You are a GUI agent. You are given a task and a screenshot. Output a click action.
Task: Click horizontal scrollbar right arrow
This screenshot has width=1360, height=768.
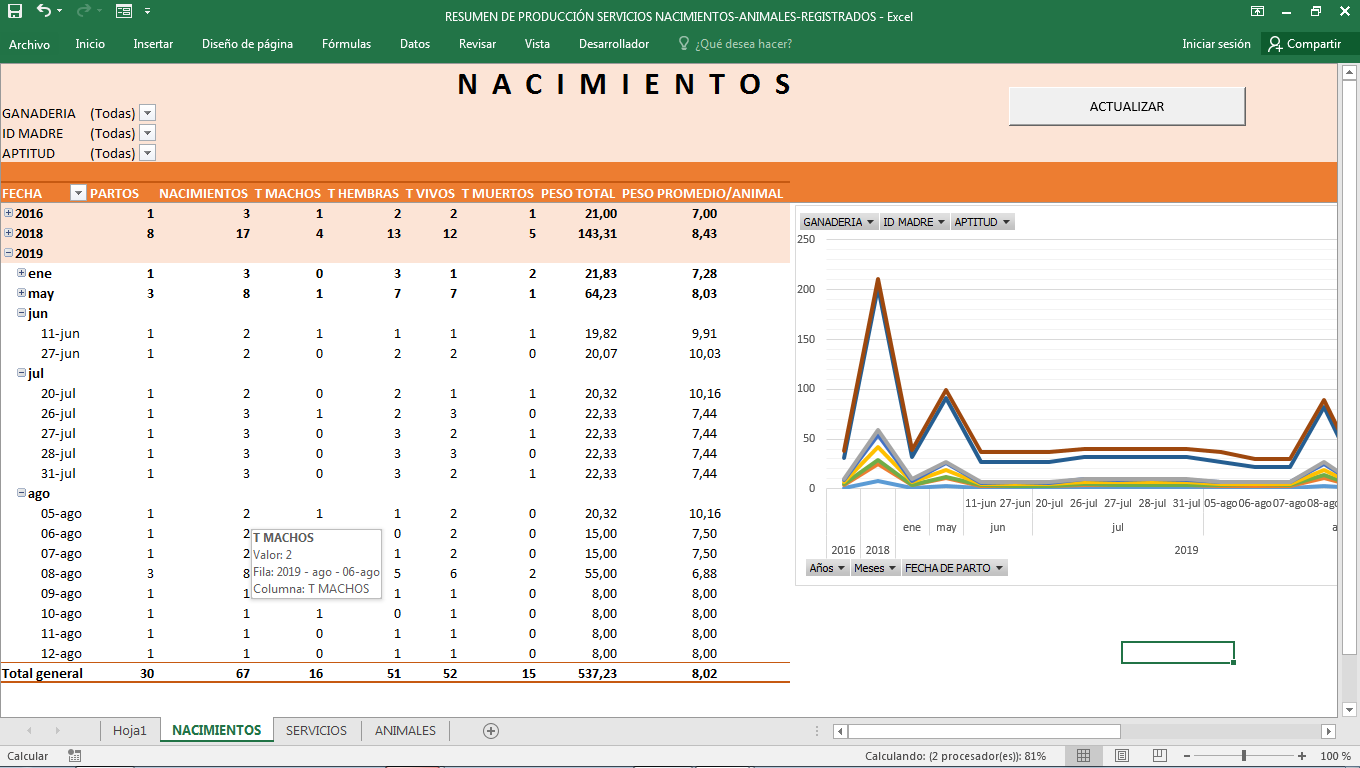(1328, 731)
